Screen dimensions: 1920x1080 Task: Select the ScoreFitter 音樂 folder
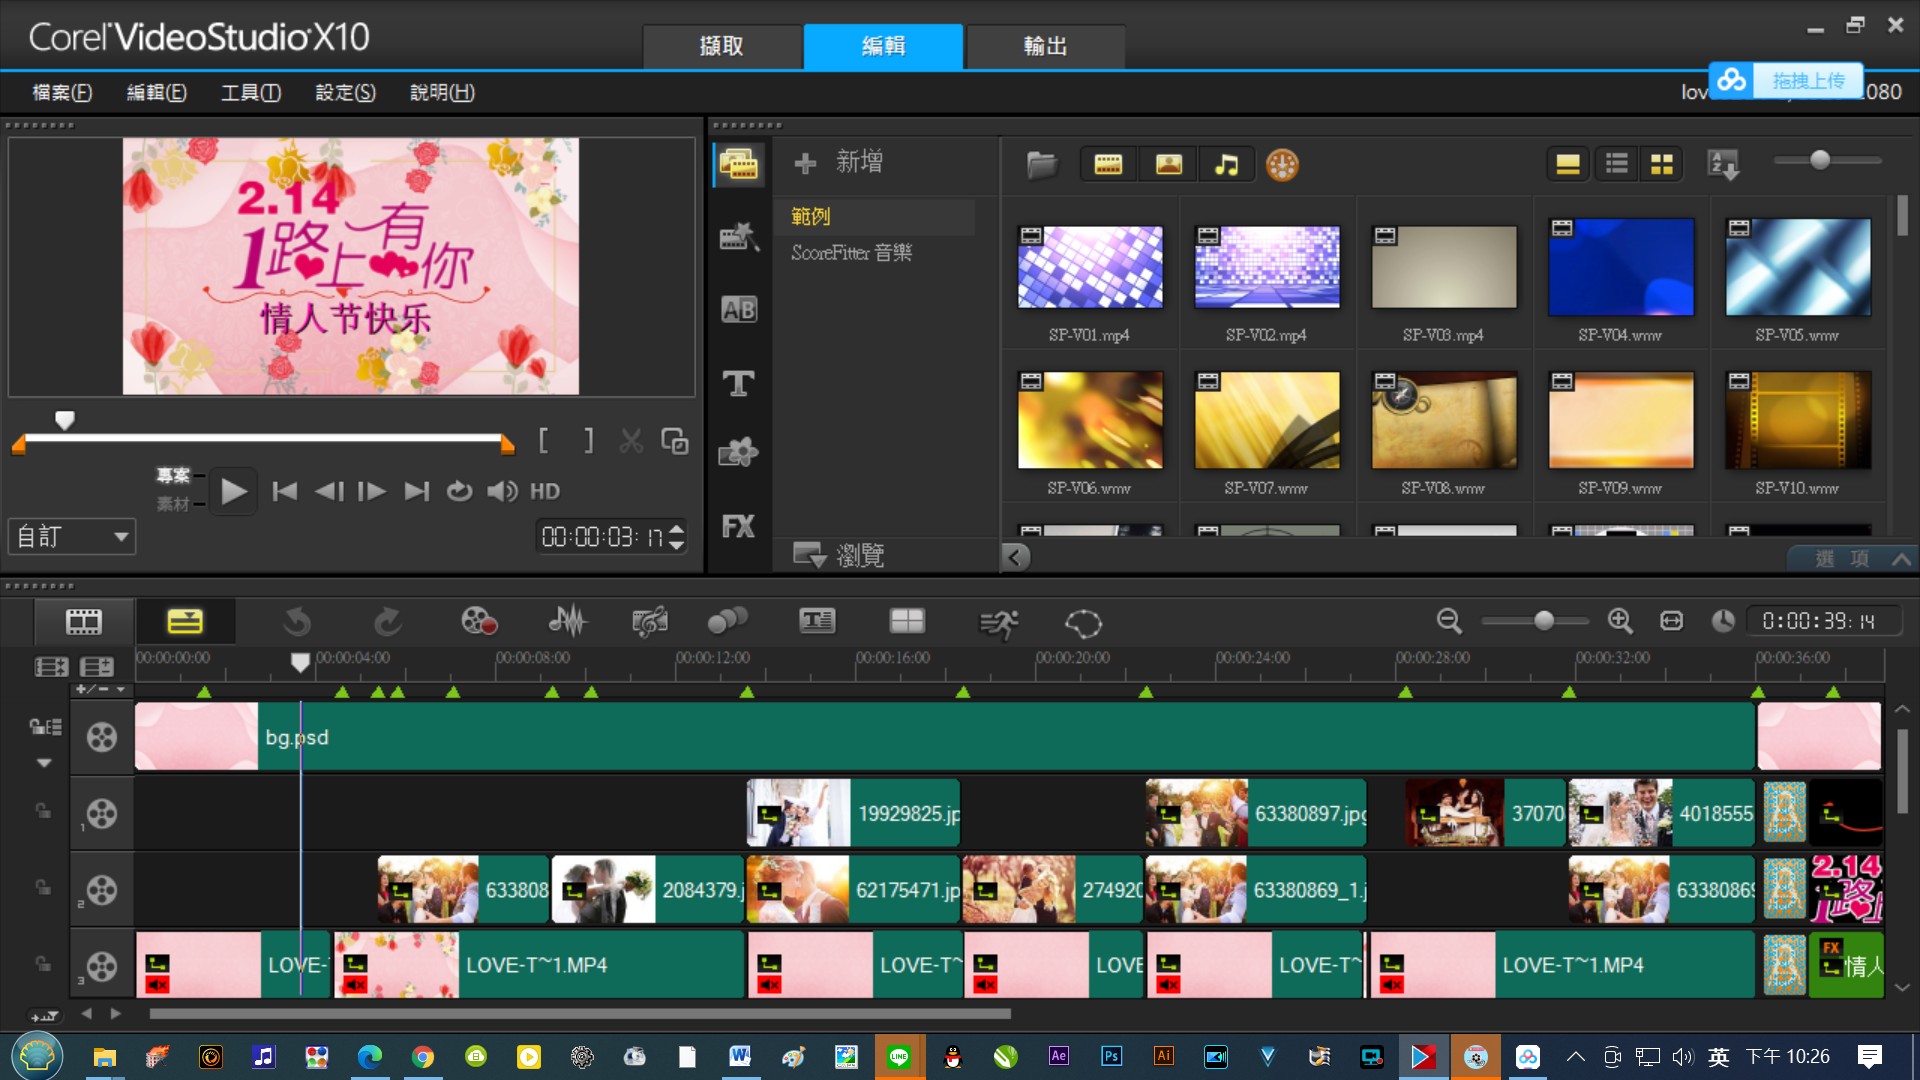click(x=851, y=253)
